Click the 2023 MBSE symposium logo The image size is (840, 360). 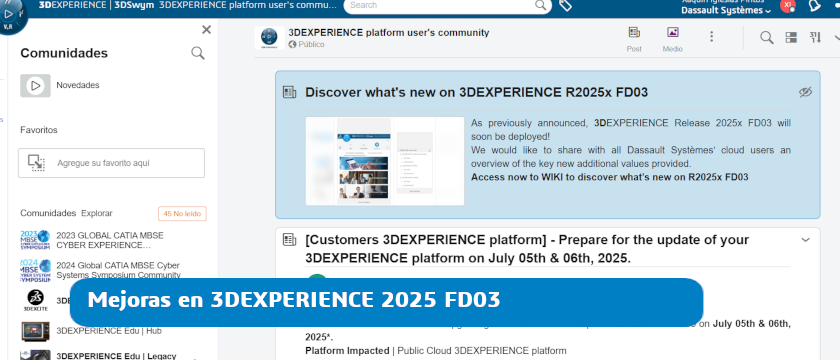(35, 240)
